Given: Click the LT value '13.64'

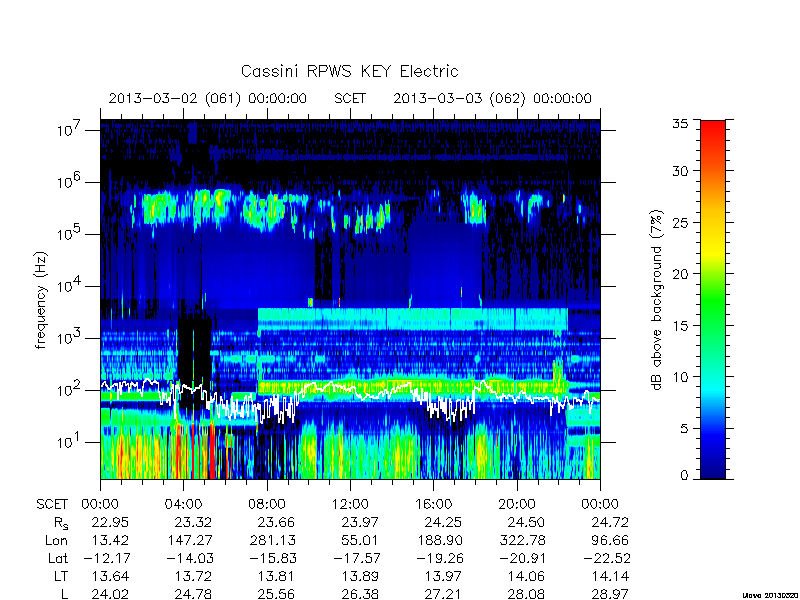Looking at the screenshot, I should (110, 577).
